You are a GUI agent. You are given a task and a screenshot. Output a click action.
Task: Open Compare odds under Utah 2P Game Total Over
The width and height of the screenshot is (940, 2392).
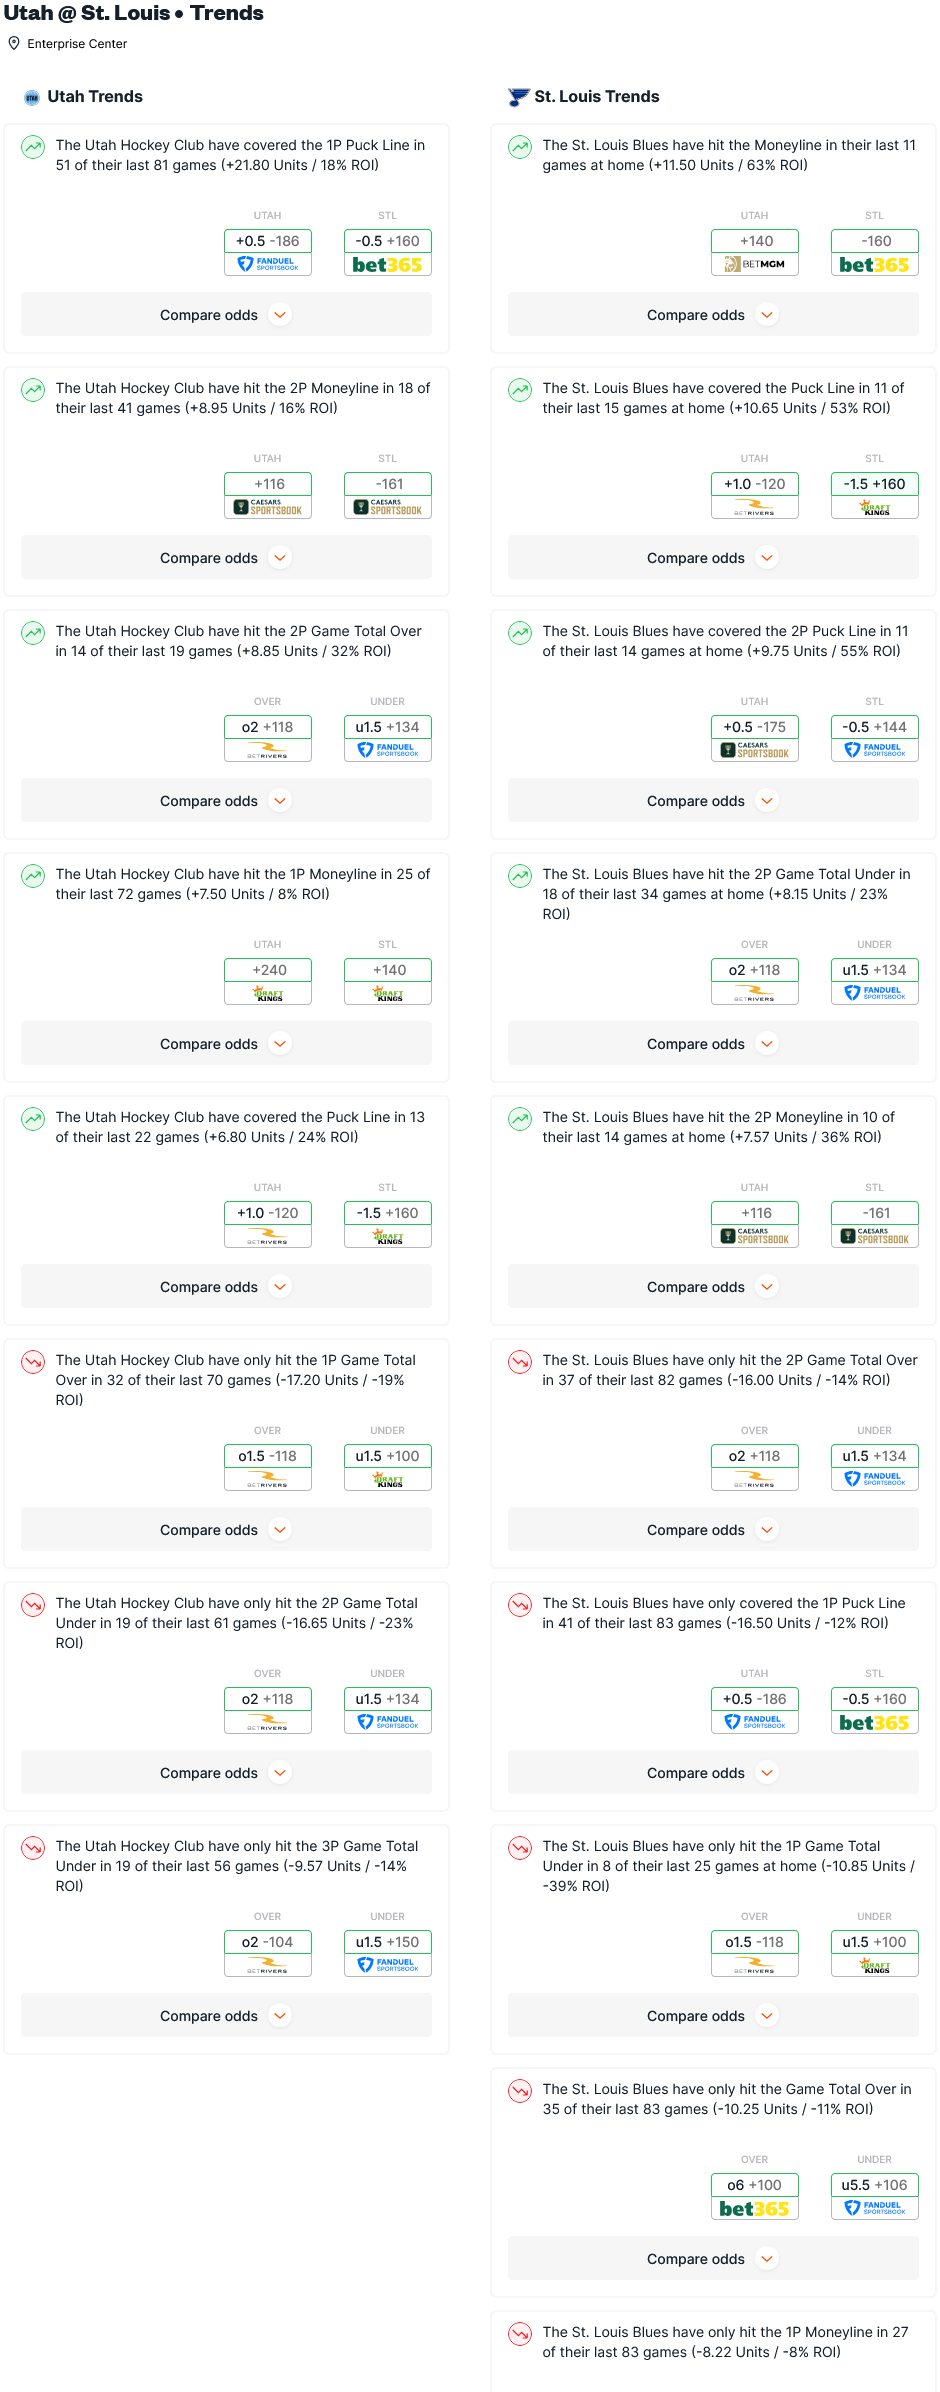point(226,801)
